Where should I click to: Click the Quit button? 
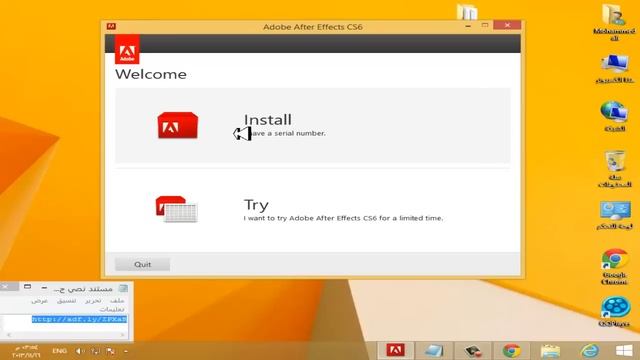click(x=142, y=264)
